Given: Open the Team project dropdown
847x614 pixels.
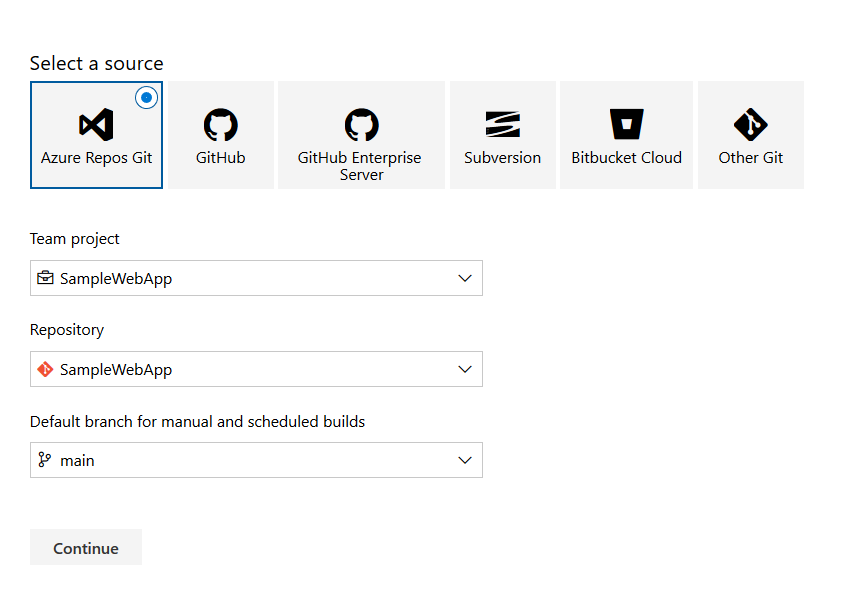Looking at the screenshot, I should [x=256, y=278].
